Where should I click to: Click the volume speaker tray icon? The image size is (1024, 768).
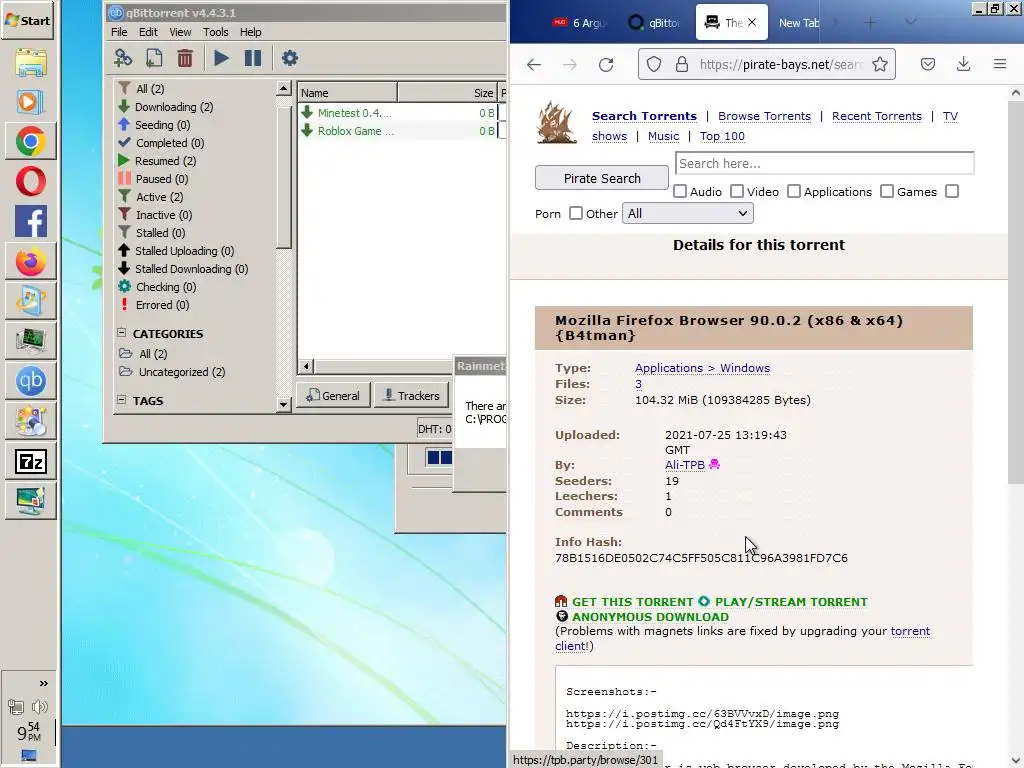pyautogui.click(x=39, y=707)
